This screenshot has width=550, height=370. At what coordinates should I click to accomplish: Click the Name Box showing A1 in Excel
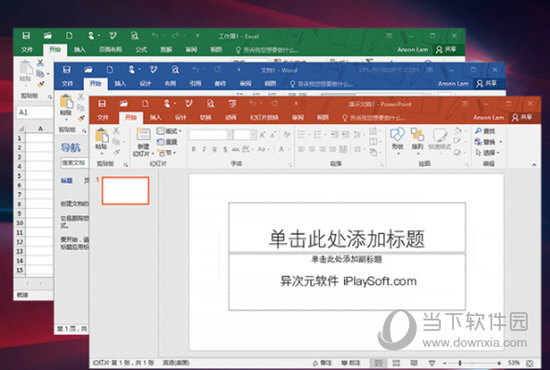pos(34,112)
